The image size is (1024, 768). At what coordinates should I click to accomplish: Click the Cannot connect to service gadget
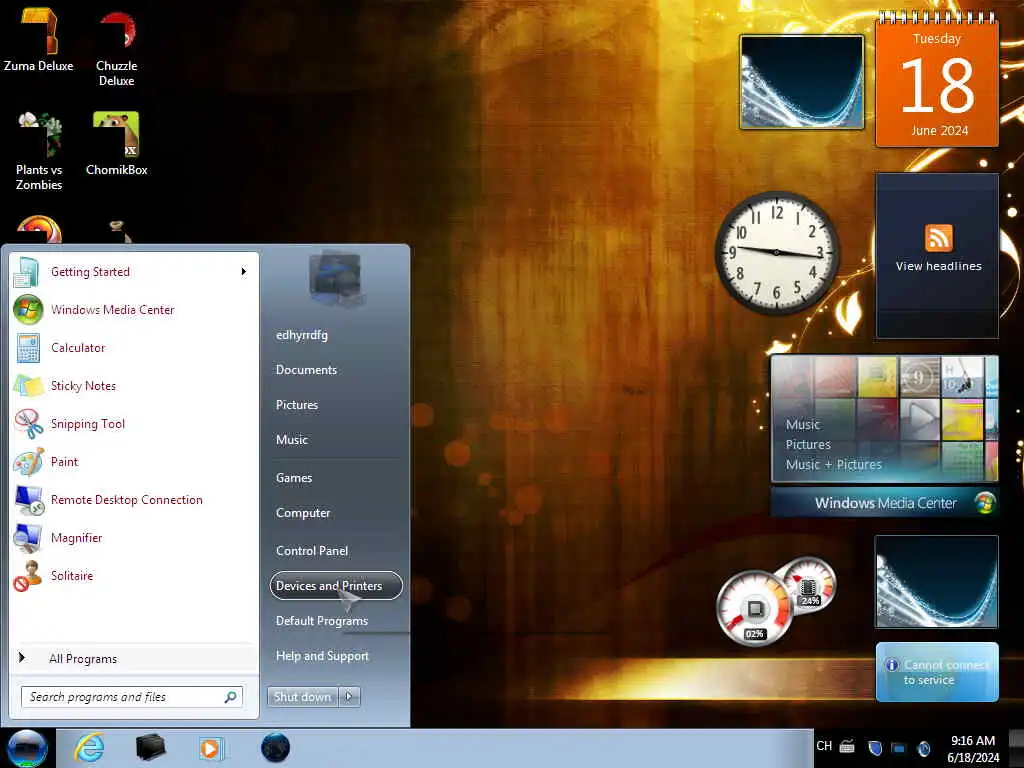tap(937, 672)
